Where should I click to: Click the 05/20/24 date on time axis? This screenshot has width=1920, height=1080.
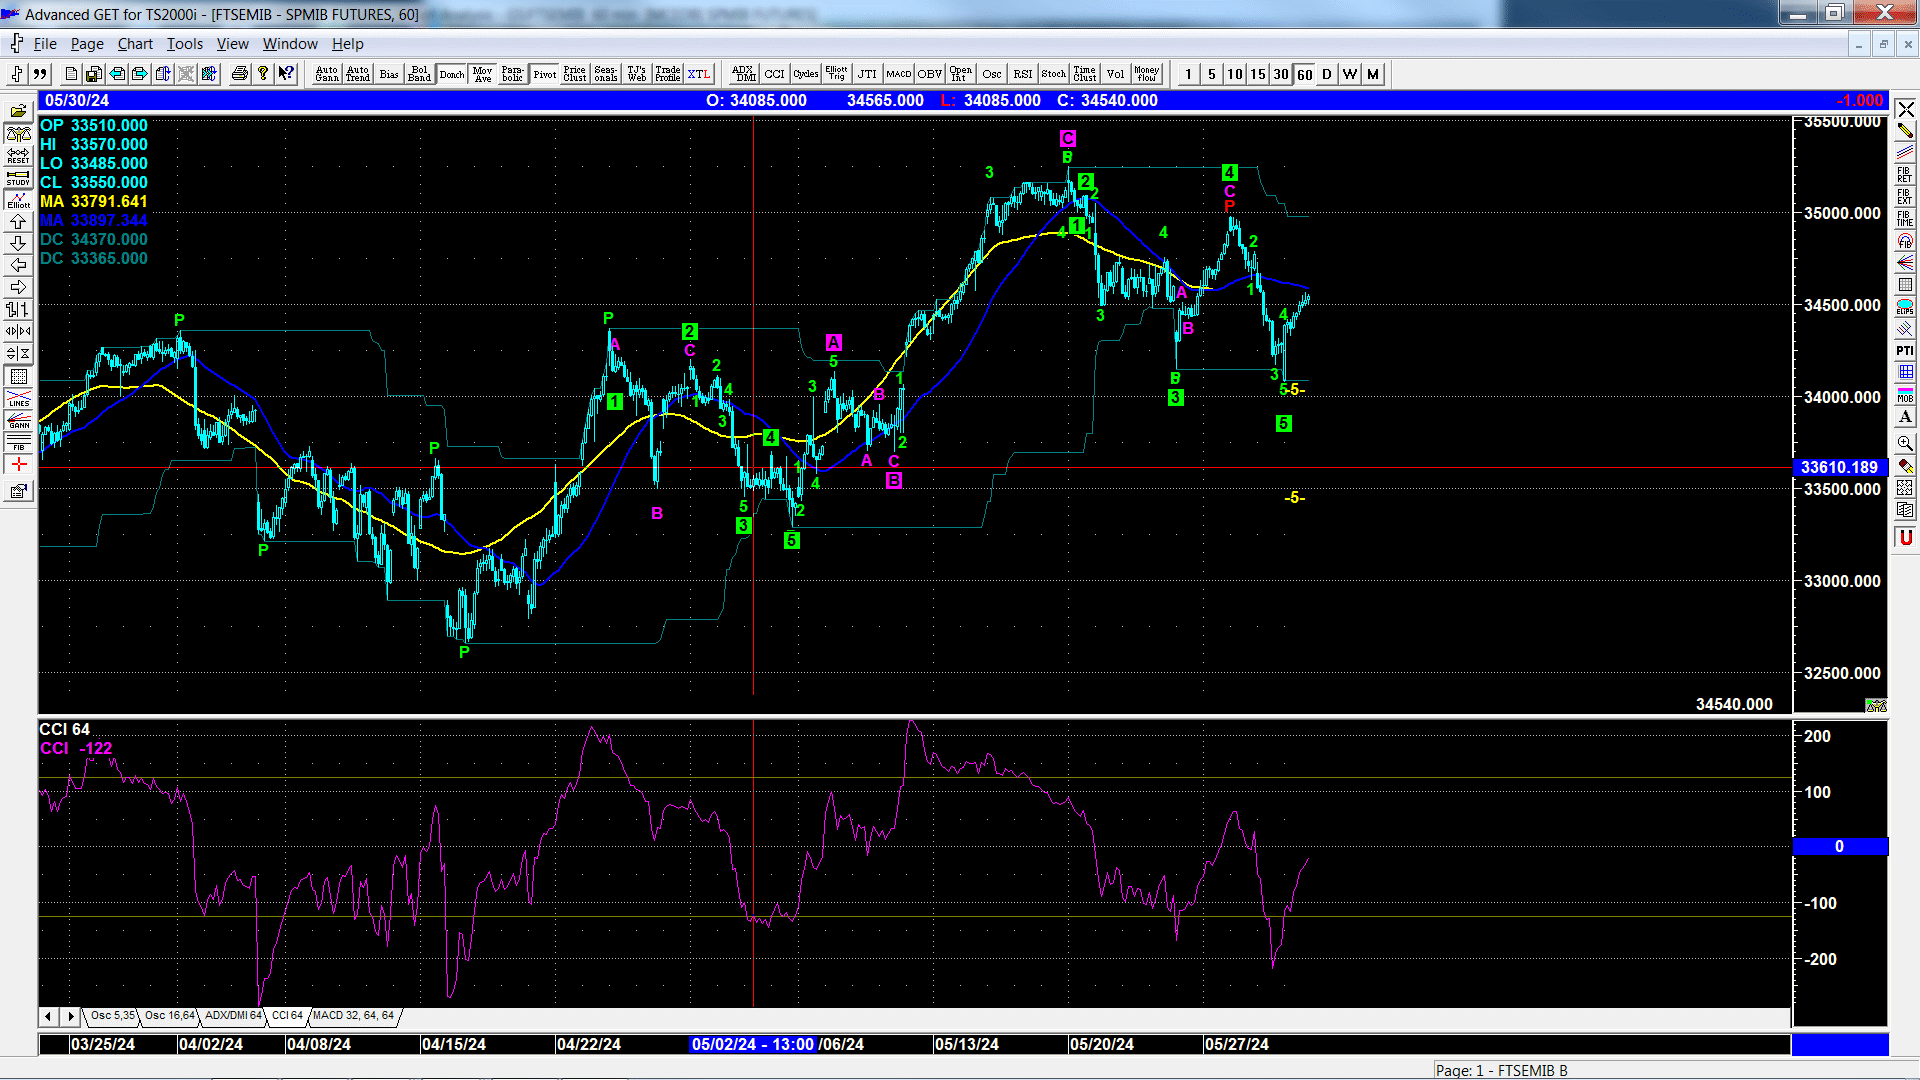click(x=1101, y=1044)
